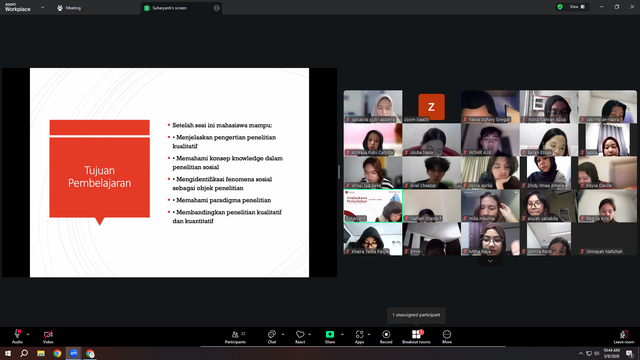This screenshot has width=640, height=360.
Task: Open the More options menu
Action: point(447,337)
